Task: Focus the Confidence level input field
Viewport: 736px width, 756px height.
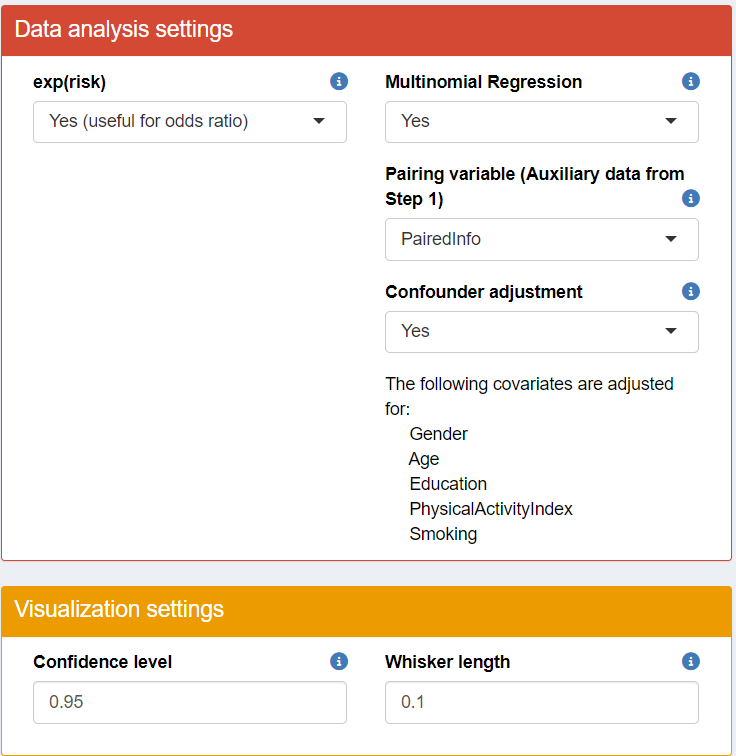Action: tap(190, 702)
